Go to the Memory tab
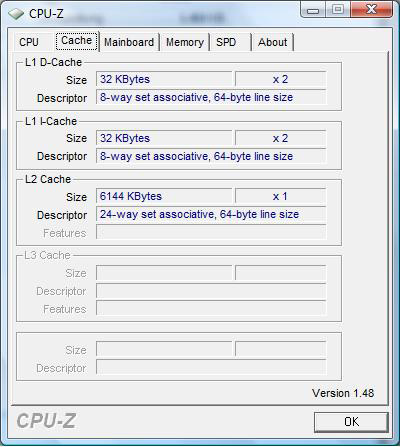Screen dimensions: 400x447 185,42
